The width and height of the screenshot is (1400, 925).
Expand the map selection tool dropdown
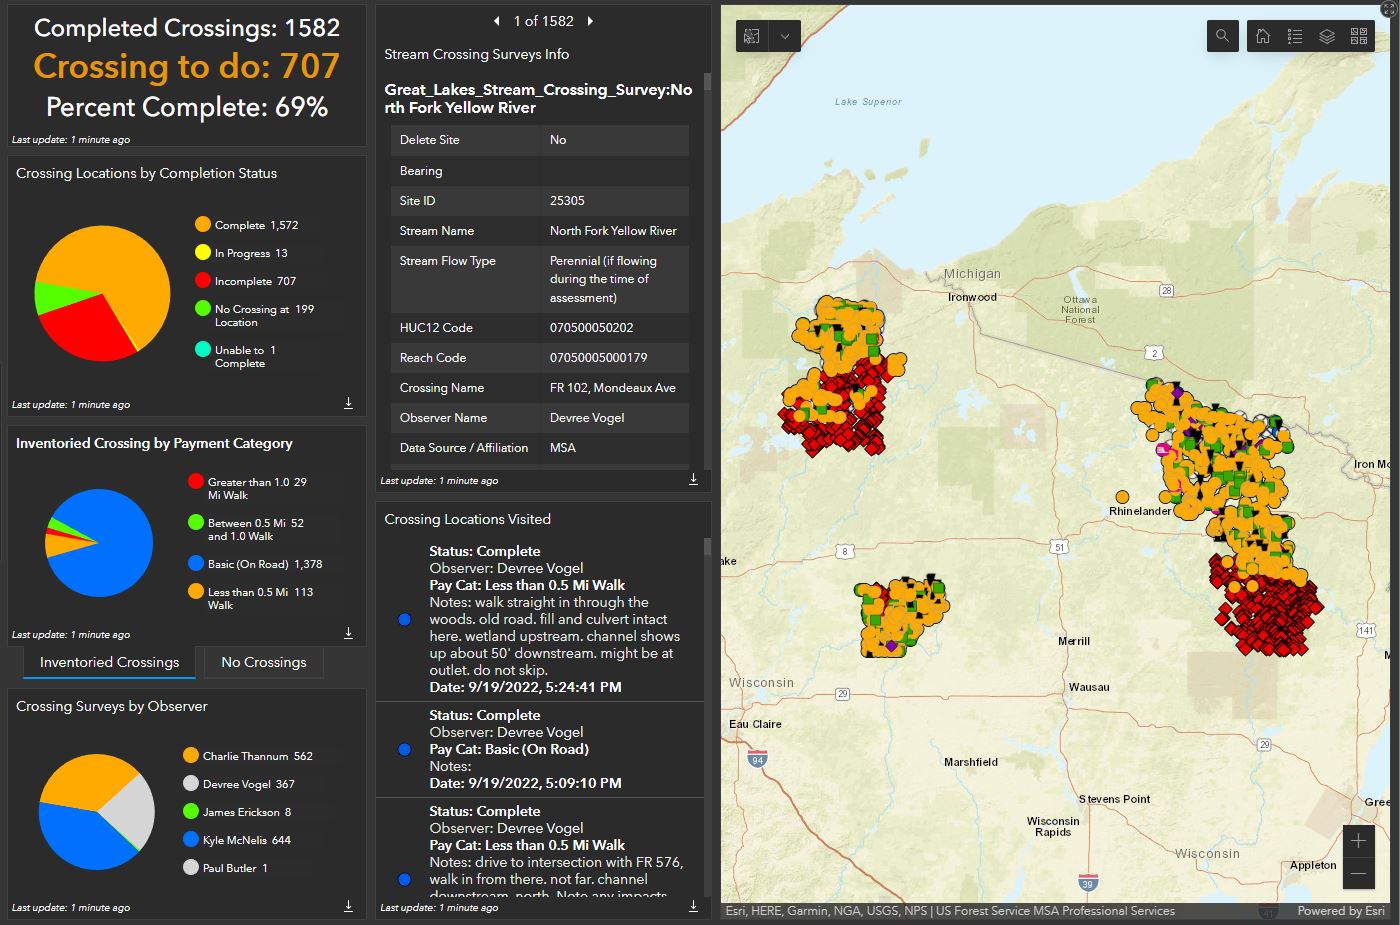(785, 36)
